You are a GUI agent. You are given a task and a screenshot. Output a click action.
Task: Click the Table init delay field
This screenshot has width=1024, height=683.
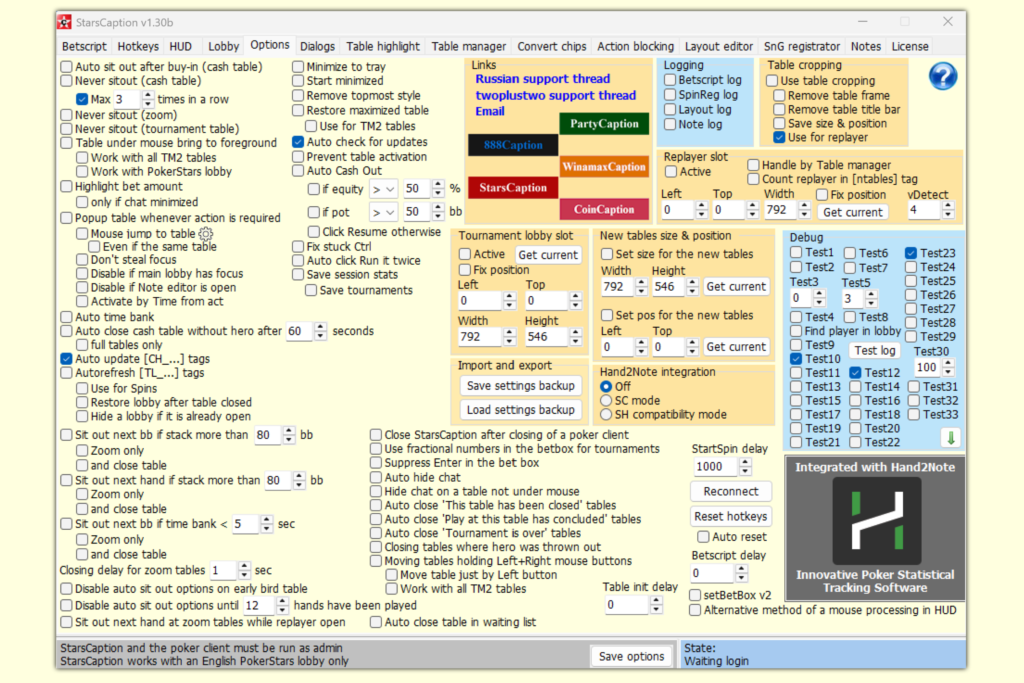(x=626, y=605)
